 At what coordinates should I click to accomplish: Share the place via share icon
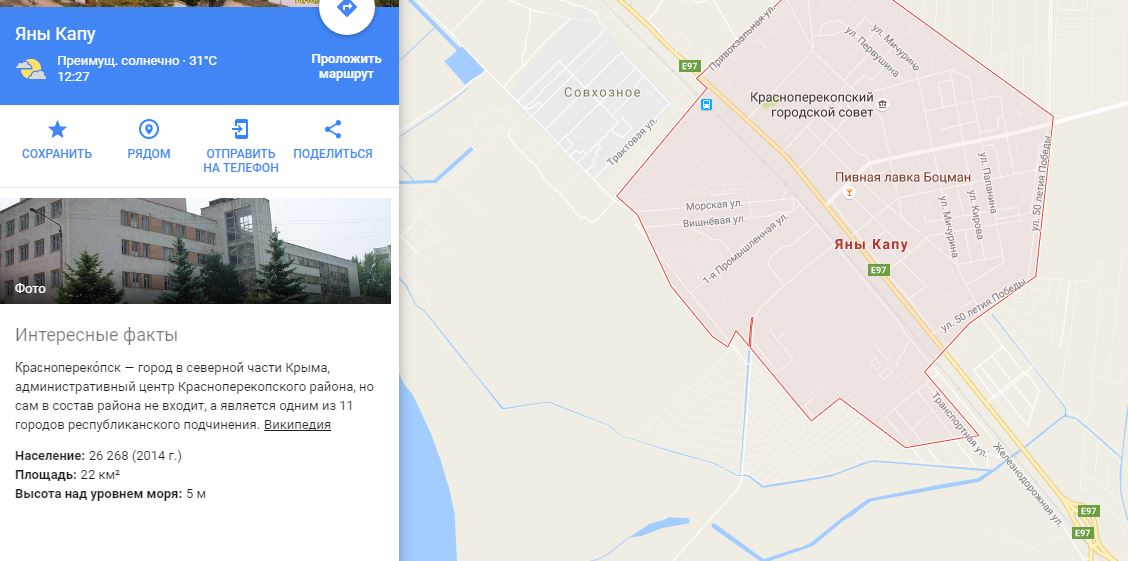(332, 129)
